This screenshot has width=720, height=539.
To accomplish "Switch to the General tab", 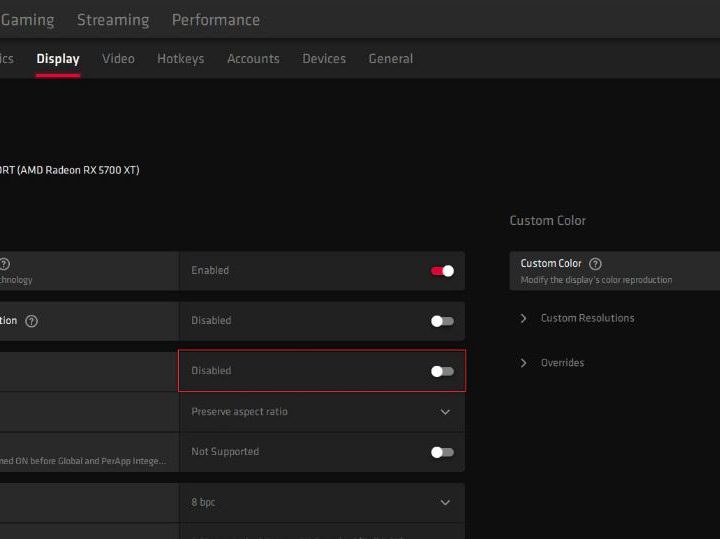I will [x=391, y=59].
